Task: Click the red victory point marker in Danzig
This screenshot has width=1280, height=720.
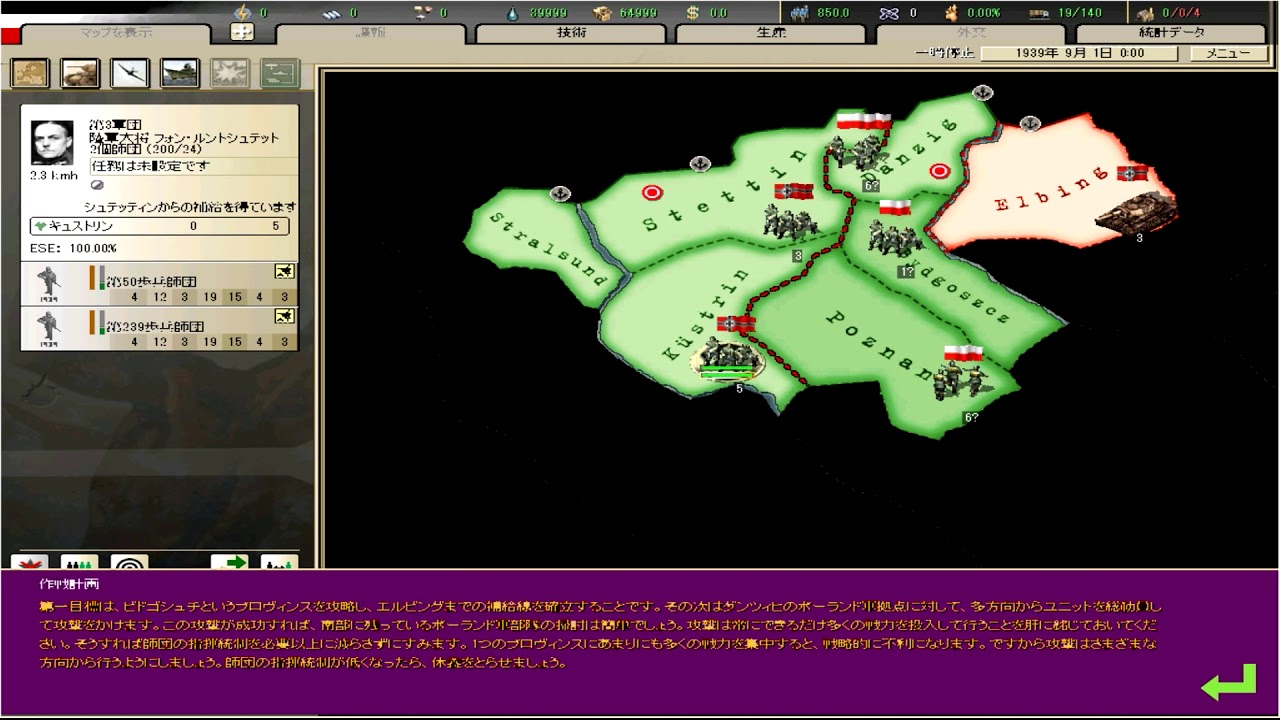Action: 938,171
